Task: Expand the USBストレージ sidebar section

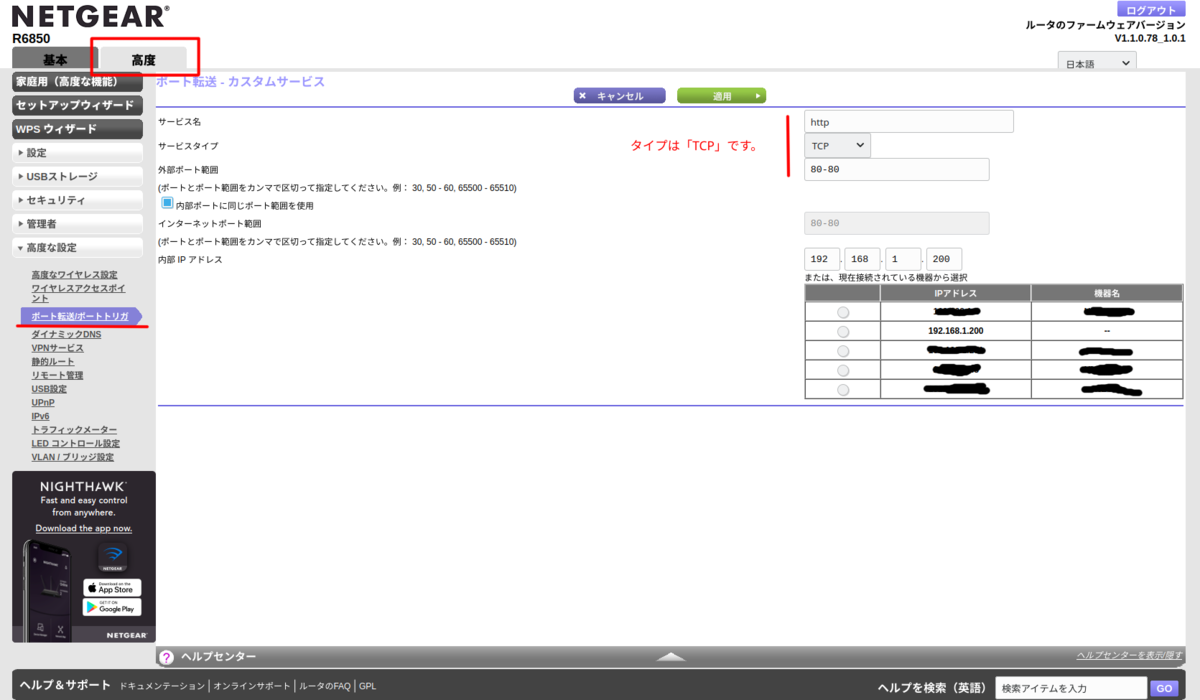Action: pos(78,177)
